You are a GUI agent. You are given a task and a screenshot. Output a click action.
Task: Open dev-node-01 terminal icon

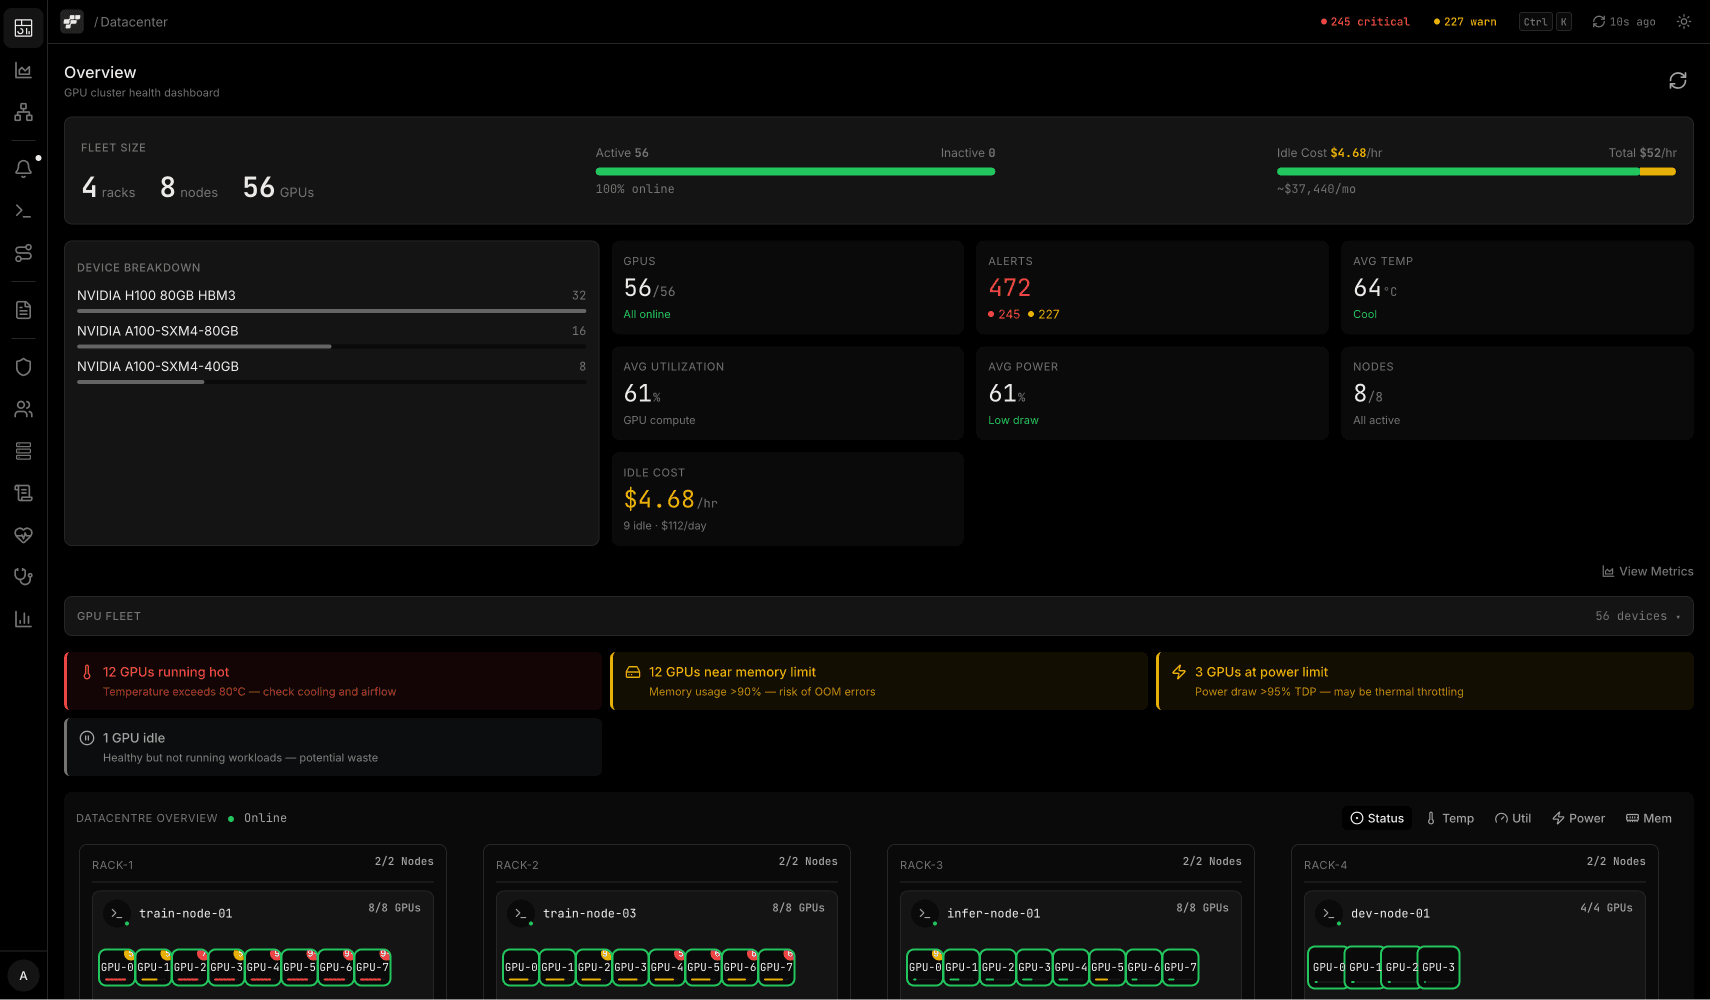tap(1329, 914)
